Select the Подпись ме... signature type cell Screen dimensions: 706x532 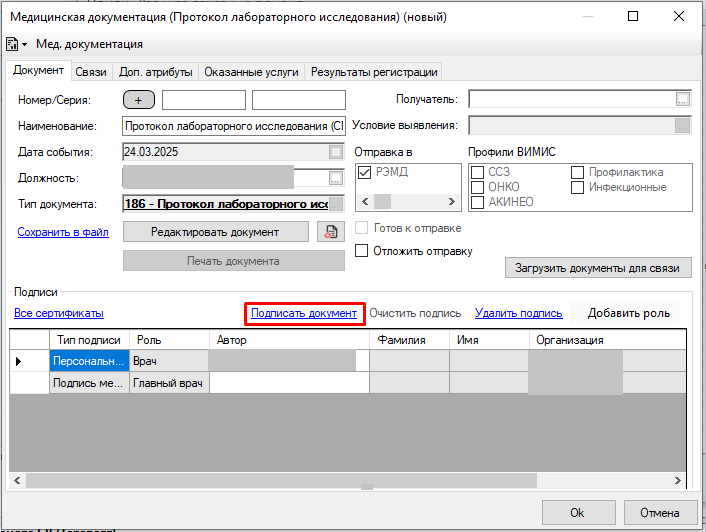[x=89, y=383]
